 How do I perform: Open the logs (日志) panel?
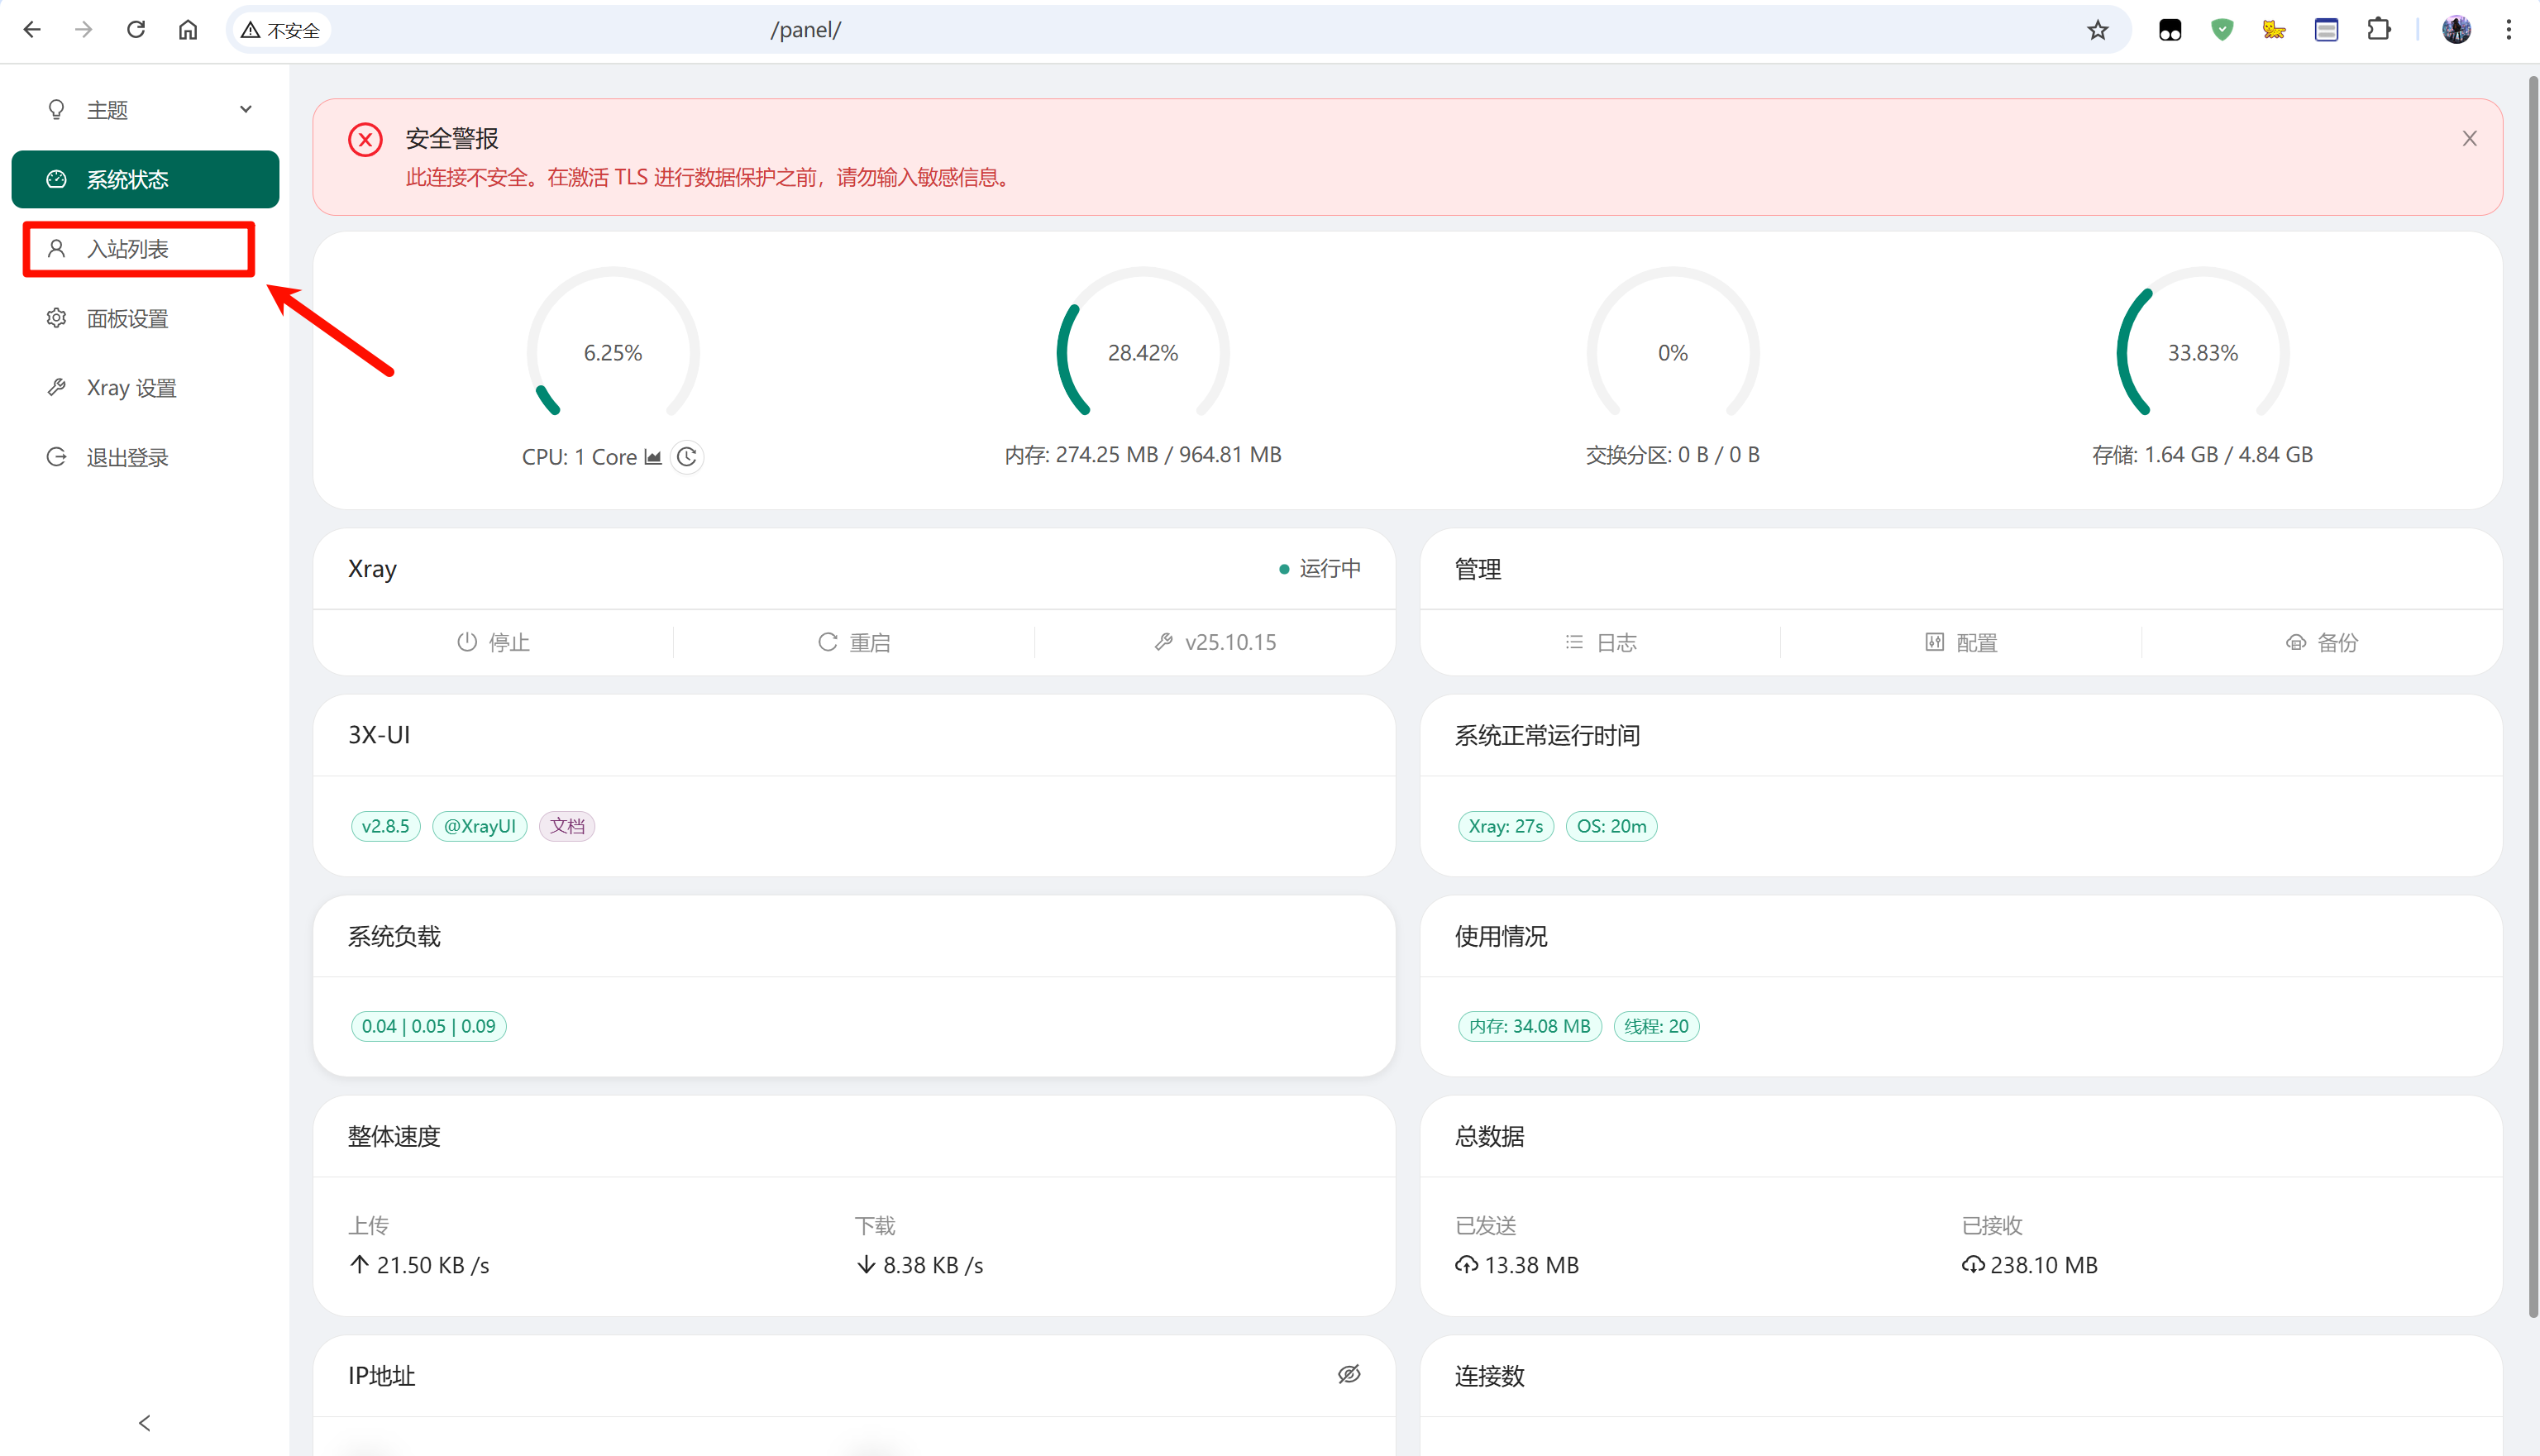1600,642
